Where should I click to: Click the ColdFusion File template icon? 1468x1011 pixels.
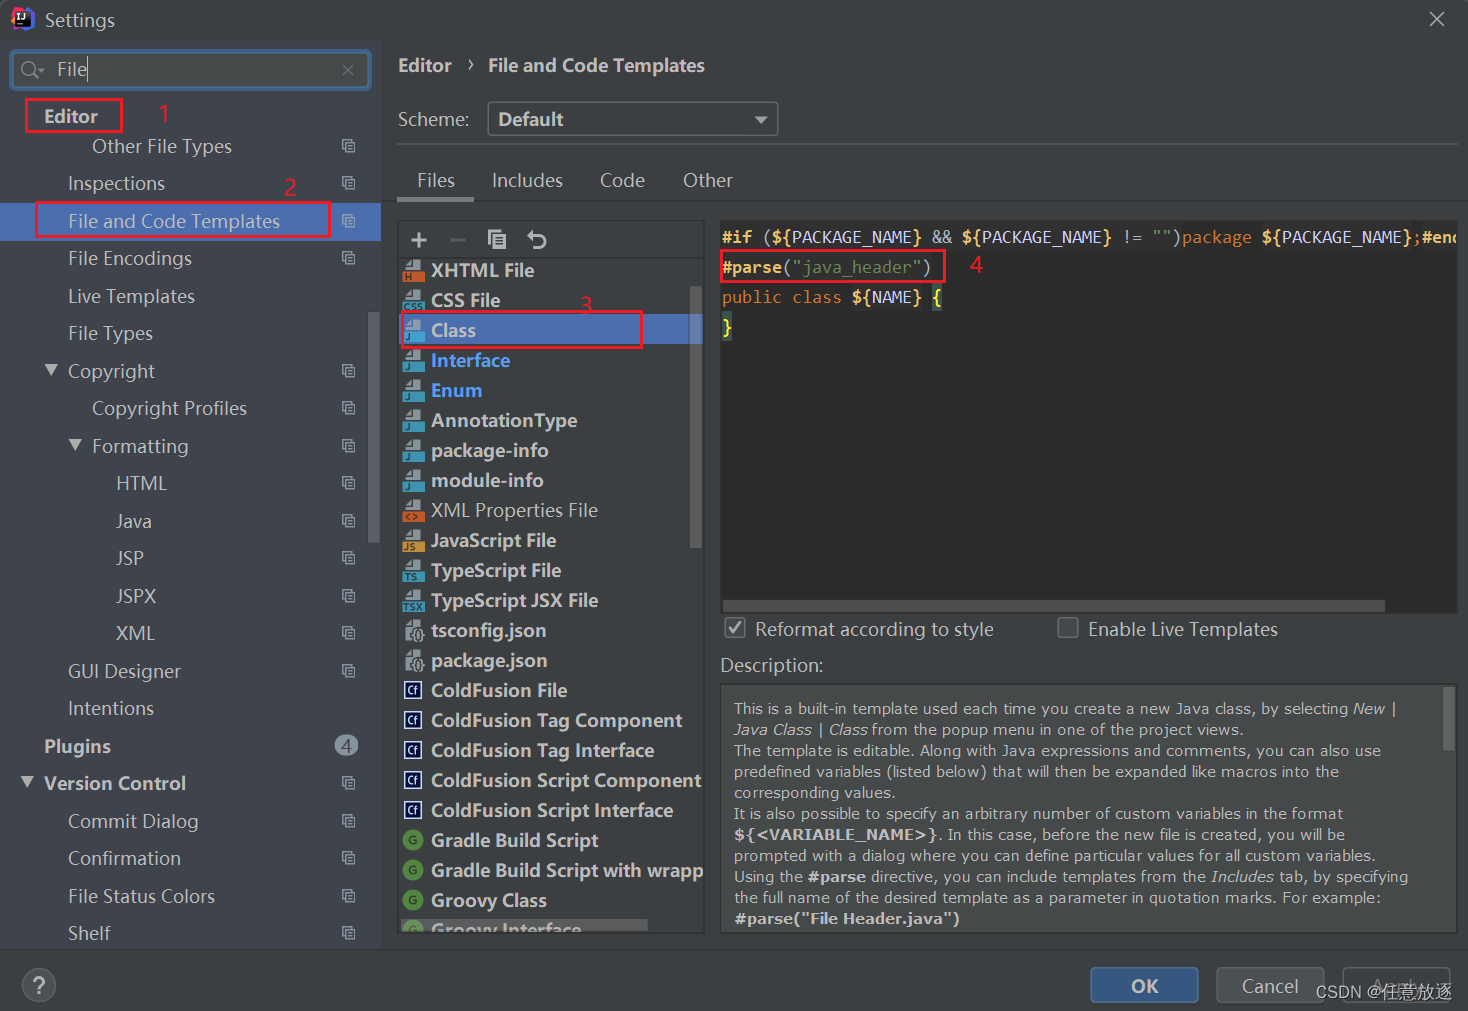coord(413,690)
